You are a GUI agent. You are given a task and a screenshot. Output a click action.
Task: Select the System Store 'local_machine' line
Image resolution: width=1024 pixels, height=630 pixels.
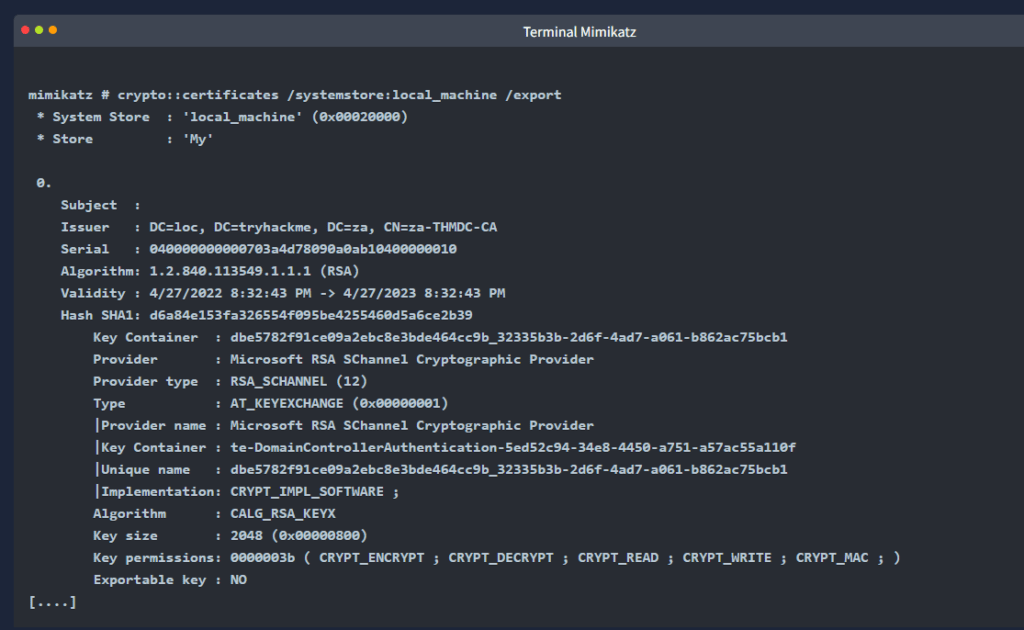[x=222, y=117]
